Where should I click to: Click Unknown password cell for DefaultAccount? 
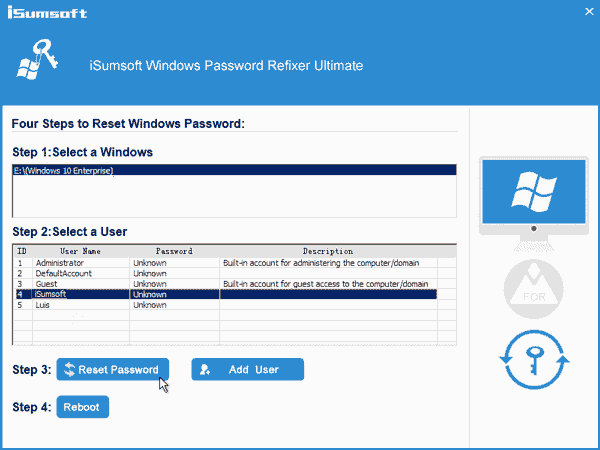tap(174, 273)
